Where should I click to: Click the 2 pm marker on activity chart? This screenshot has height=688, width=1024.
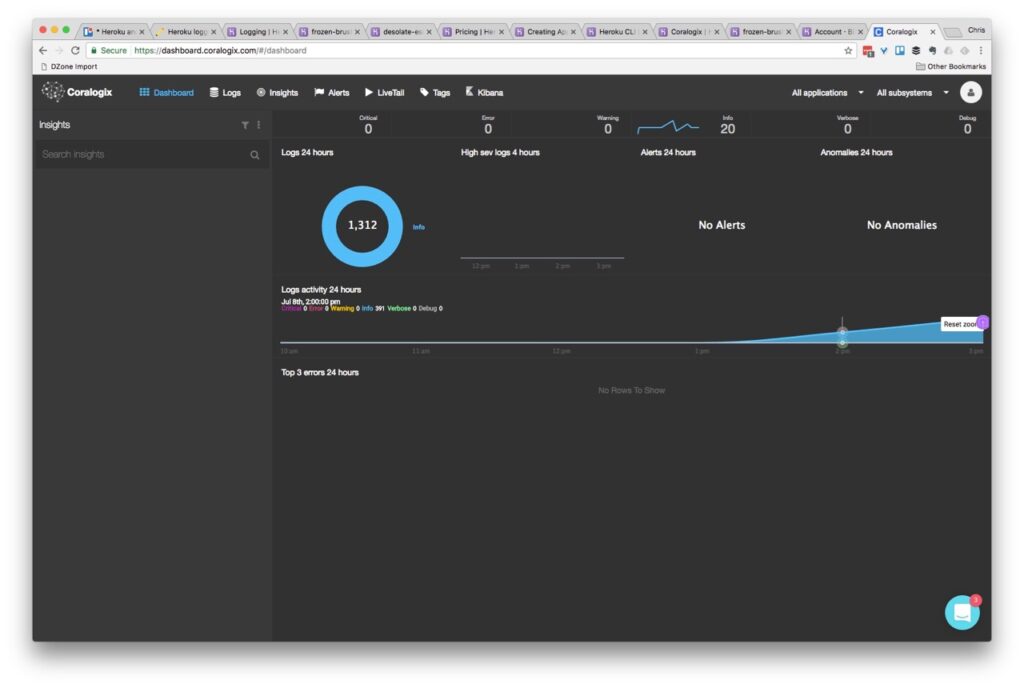point(842,333)
